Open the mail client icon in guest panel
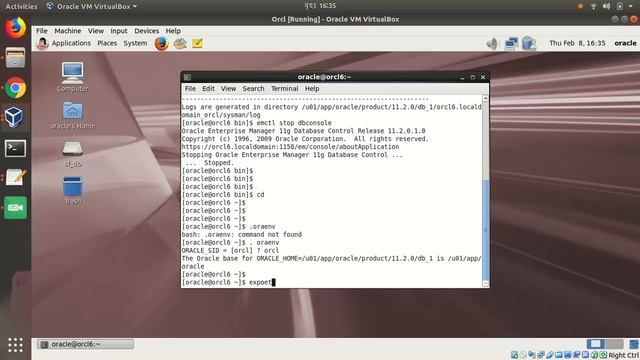The width and height of the screenshot is (640, 360). tap(180, 43)
